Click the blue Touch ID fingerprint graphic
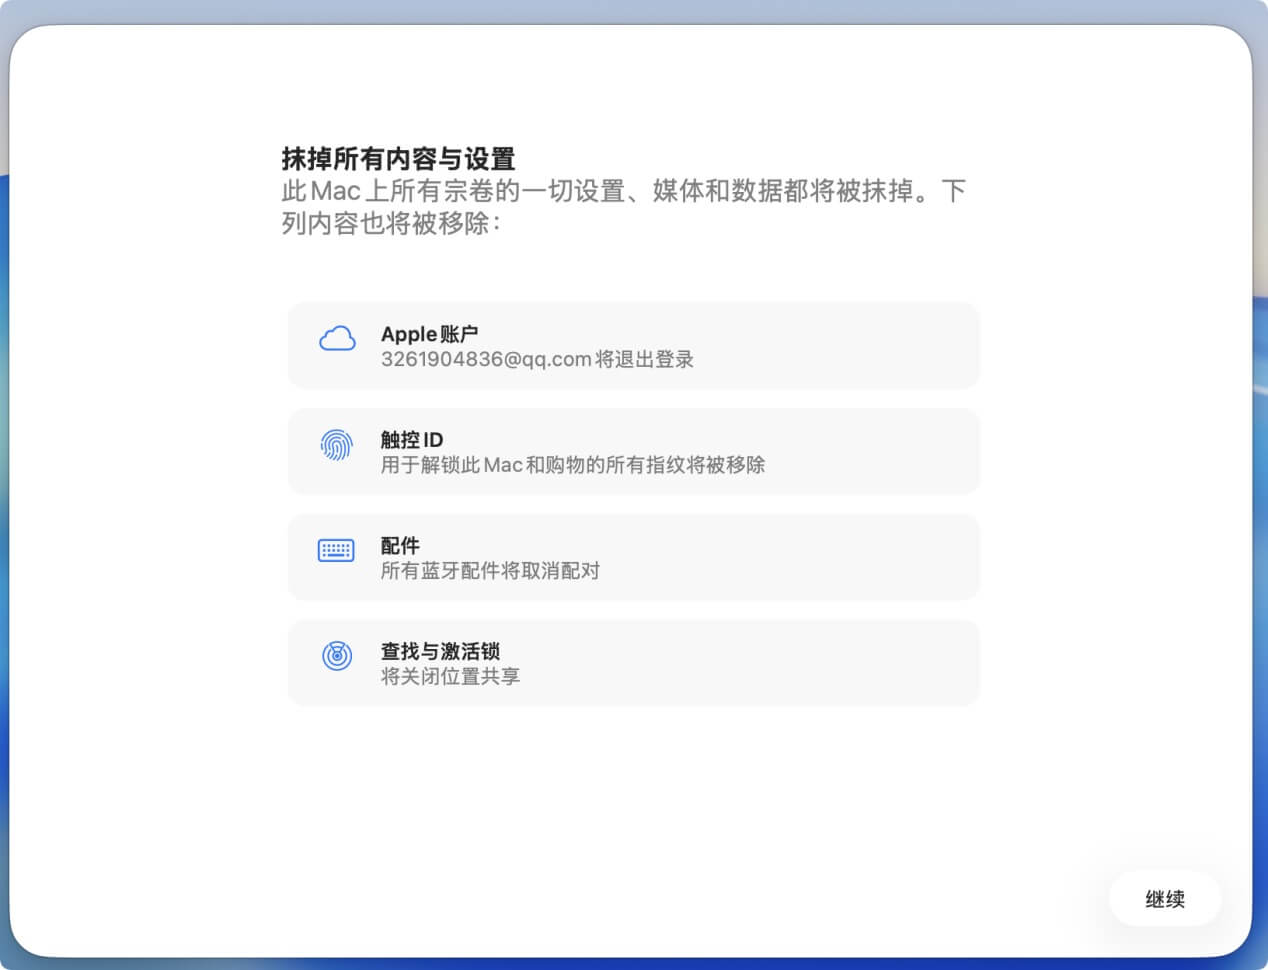The width and height of the screenshot is (1268, 970). pyautogui.click(x=336, y=443)
